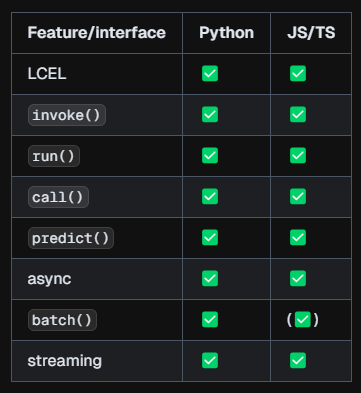The width and height of the screenshot is (361, 393).
Task: Click the JS/TS checkmark for run()
Action: click(x=298, y=155)
